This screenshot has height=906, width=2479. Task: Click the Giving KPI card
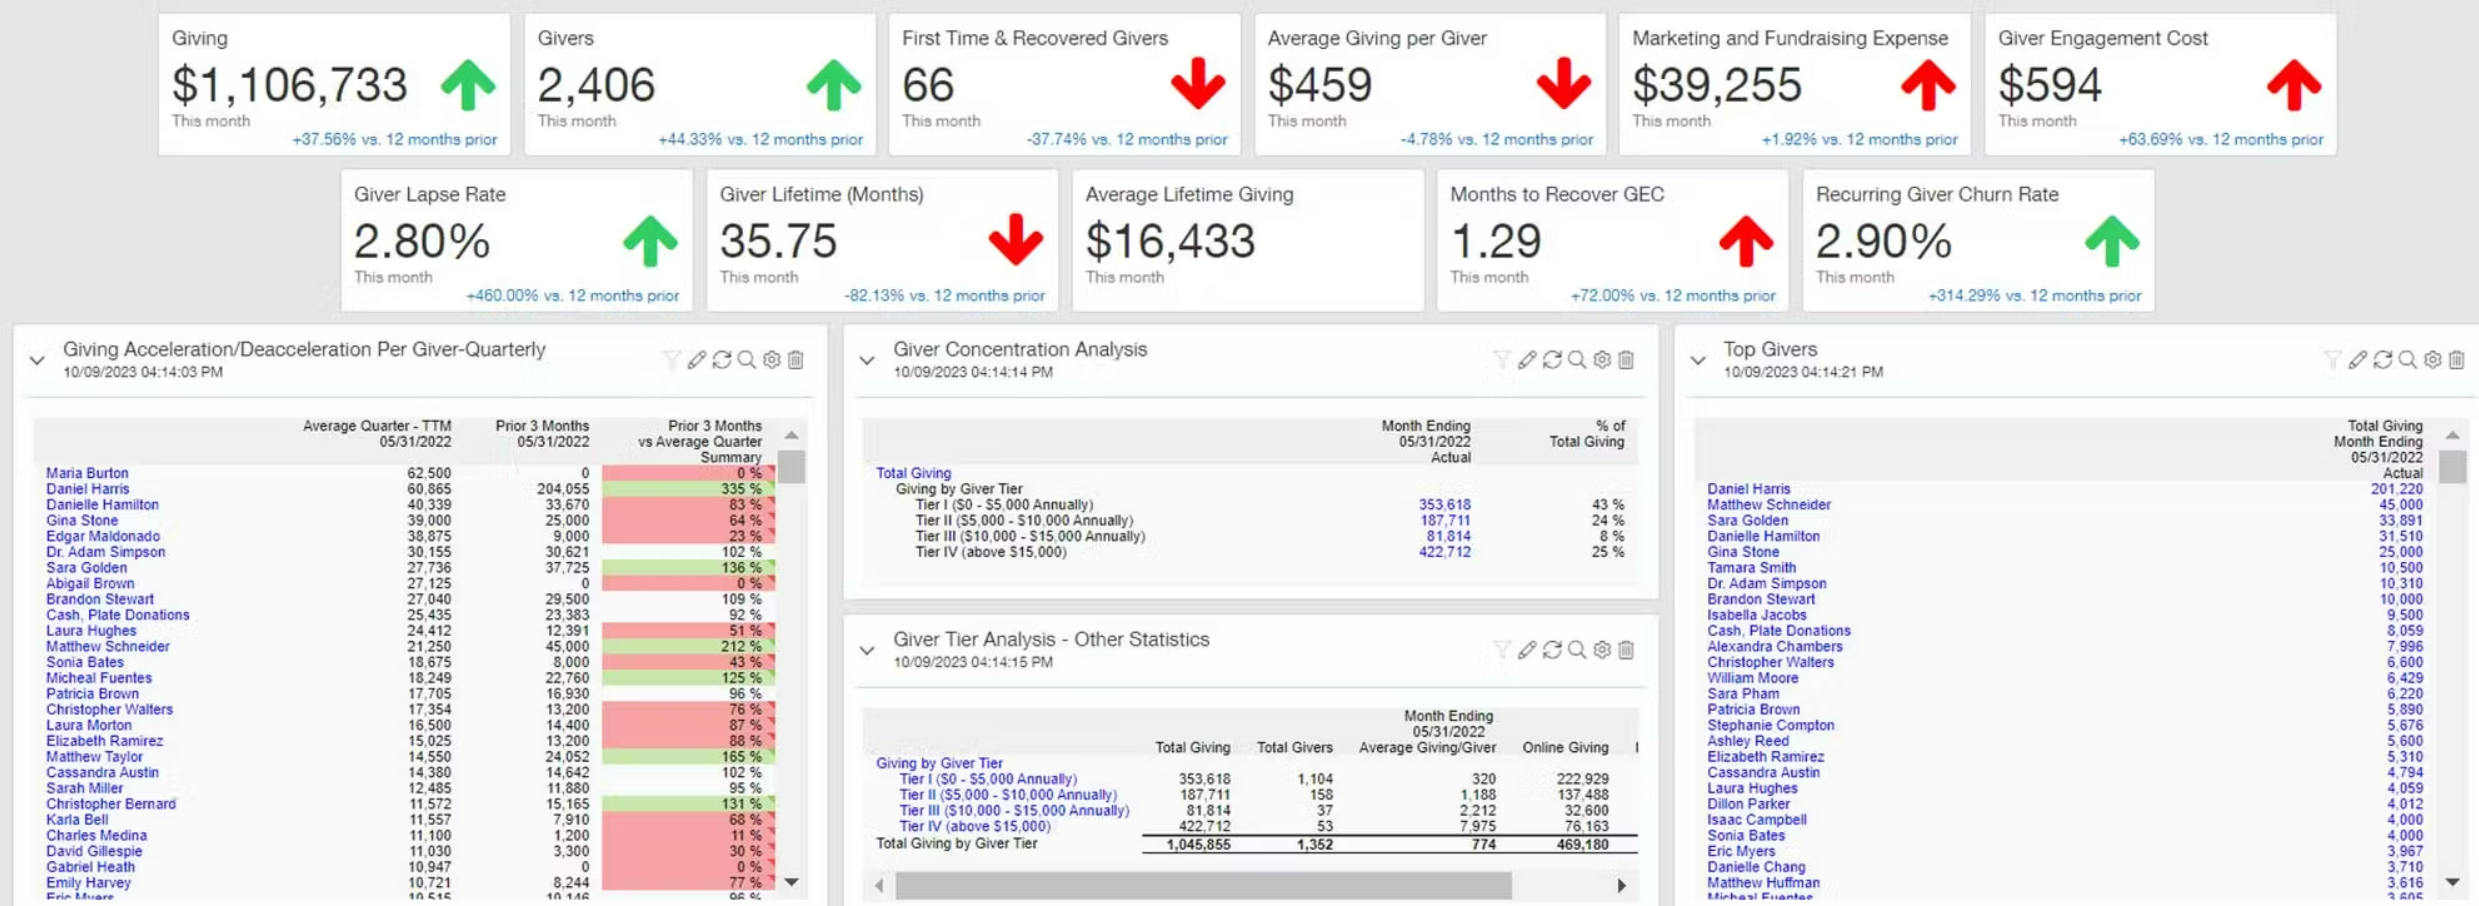click(334, 85)
